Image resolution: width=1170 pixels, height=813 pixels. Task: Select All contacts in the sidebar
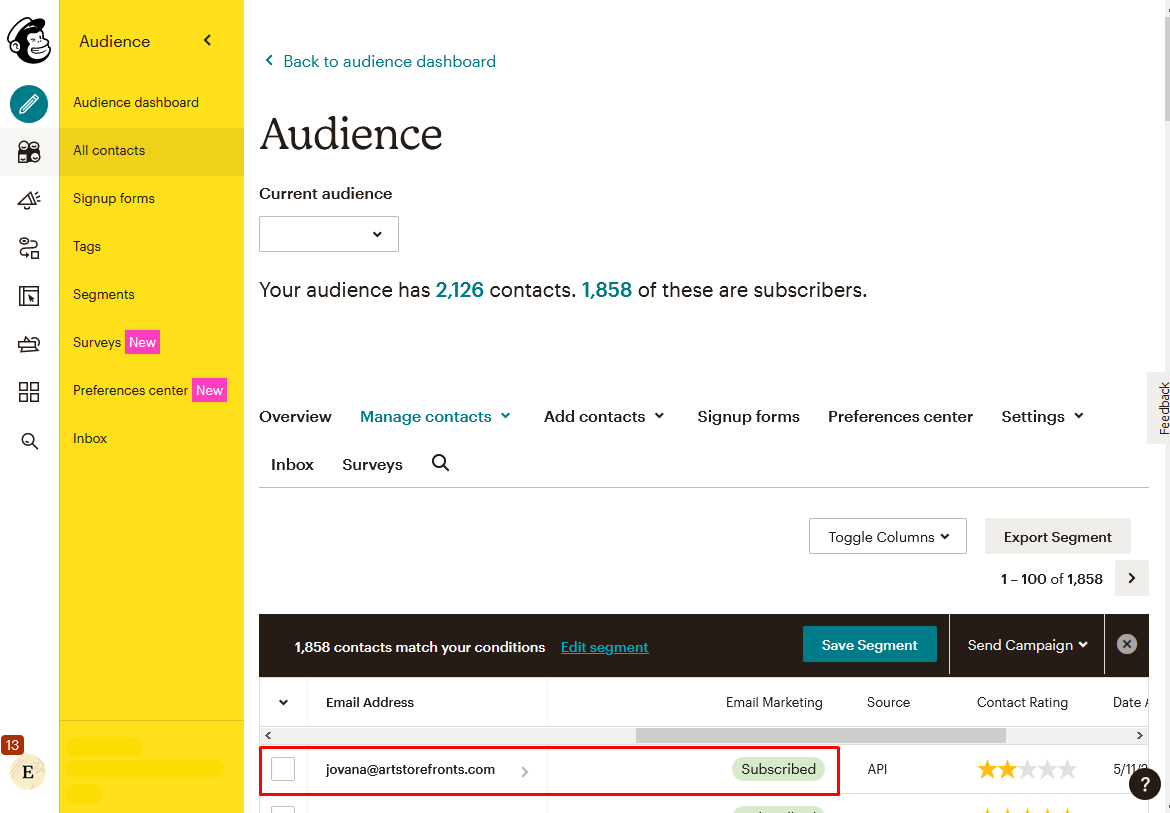pos(151,150)
